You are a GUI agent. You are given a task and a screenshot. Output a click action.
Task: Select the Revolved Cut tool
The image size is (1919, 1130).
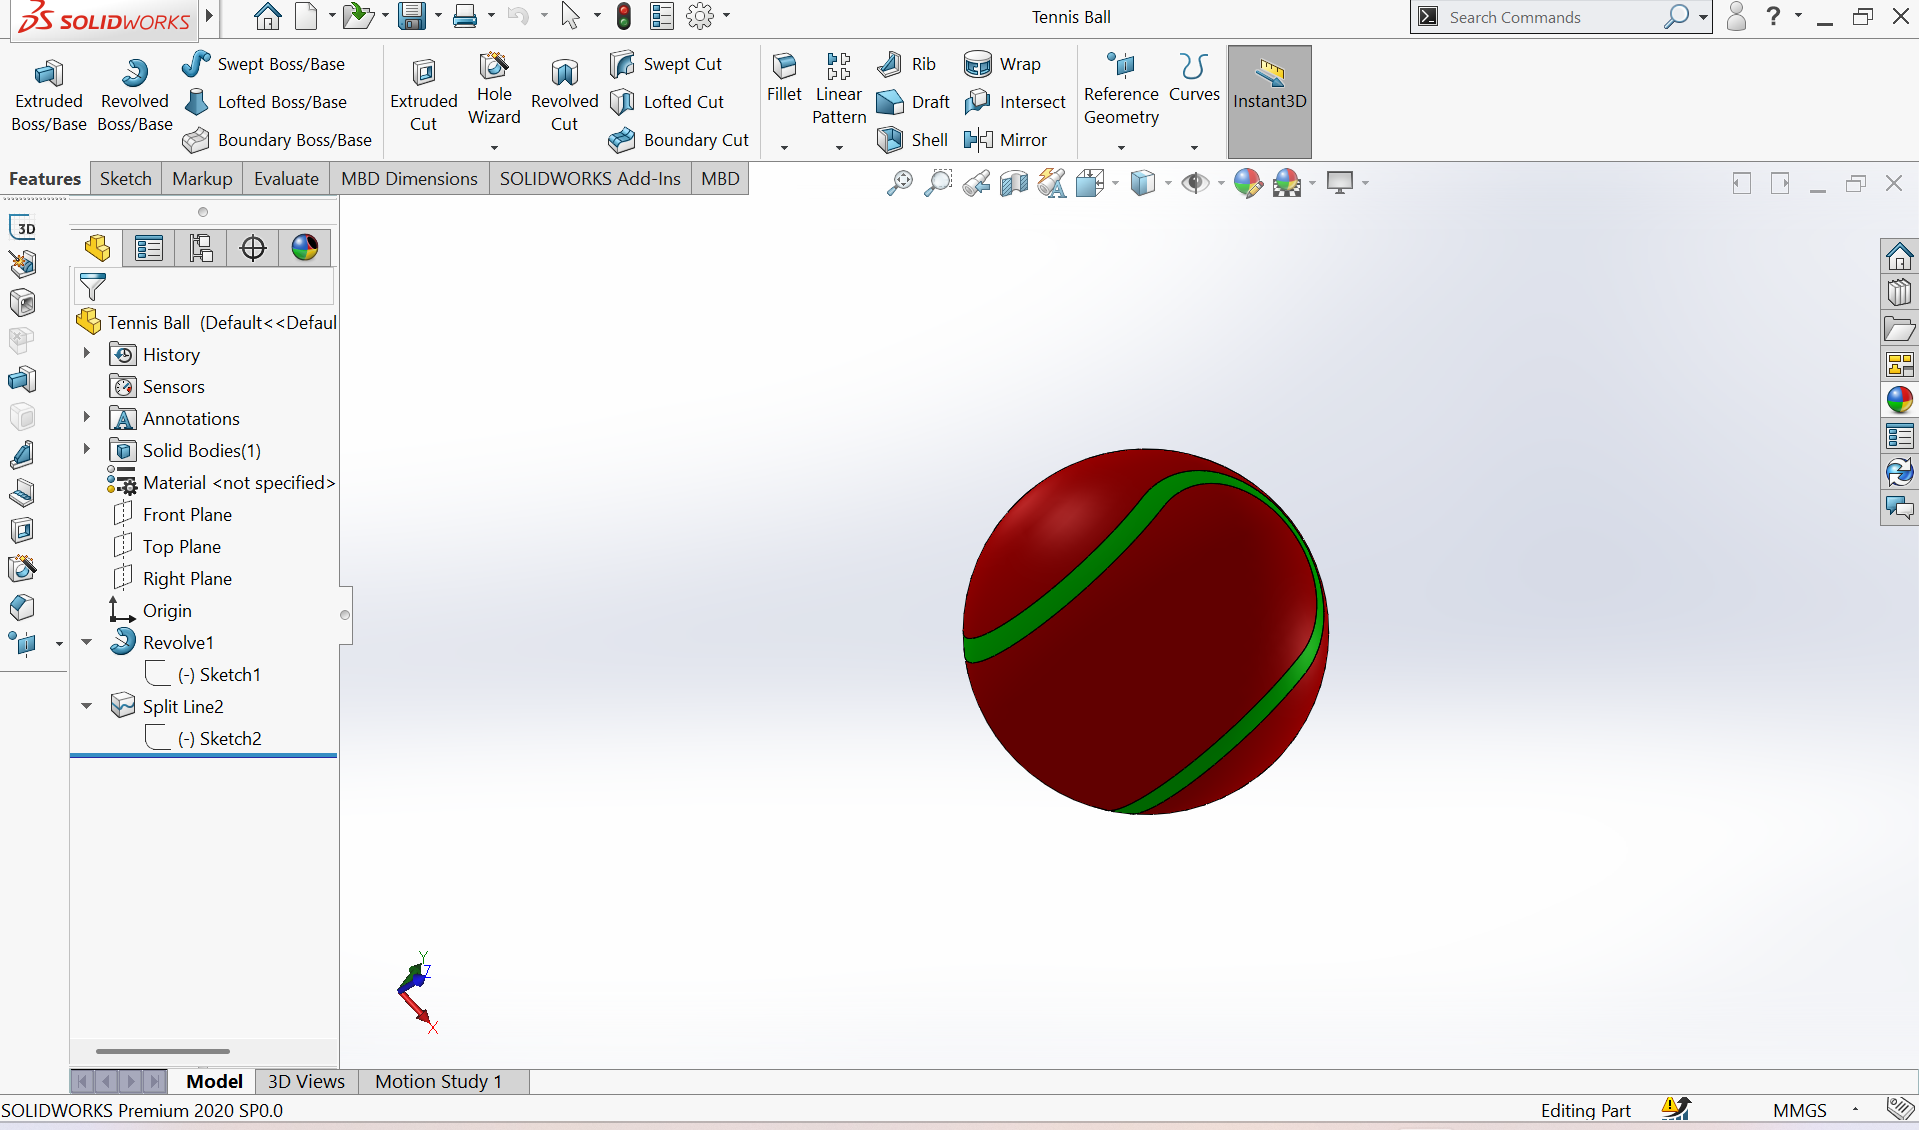(564, 73)
